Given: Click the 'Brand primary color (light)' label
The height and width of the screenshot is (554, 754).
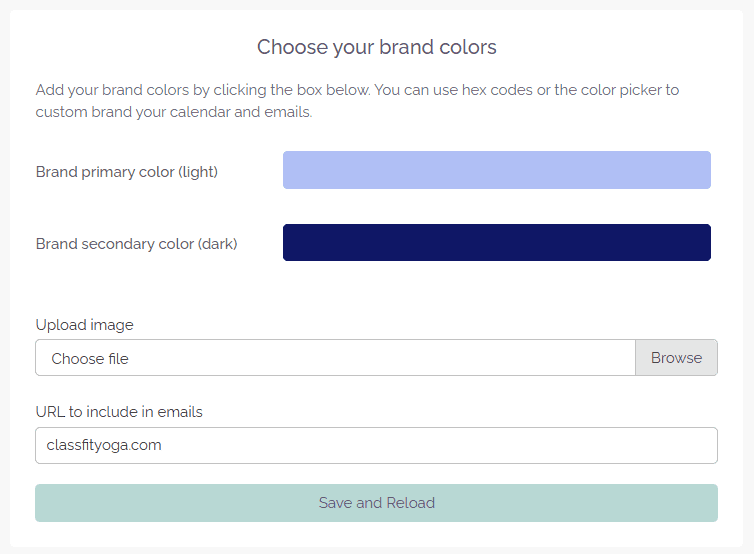Looking at the screenshot, I should tap(127, 172).
